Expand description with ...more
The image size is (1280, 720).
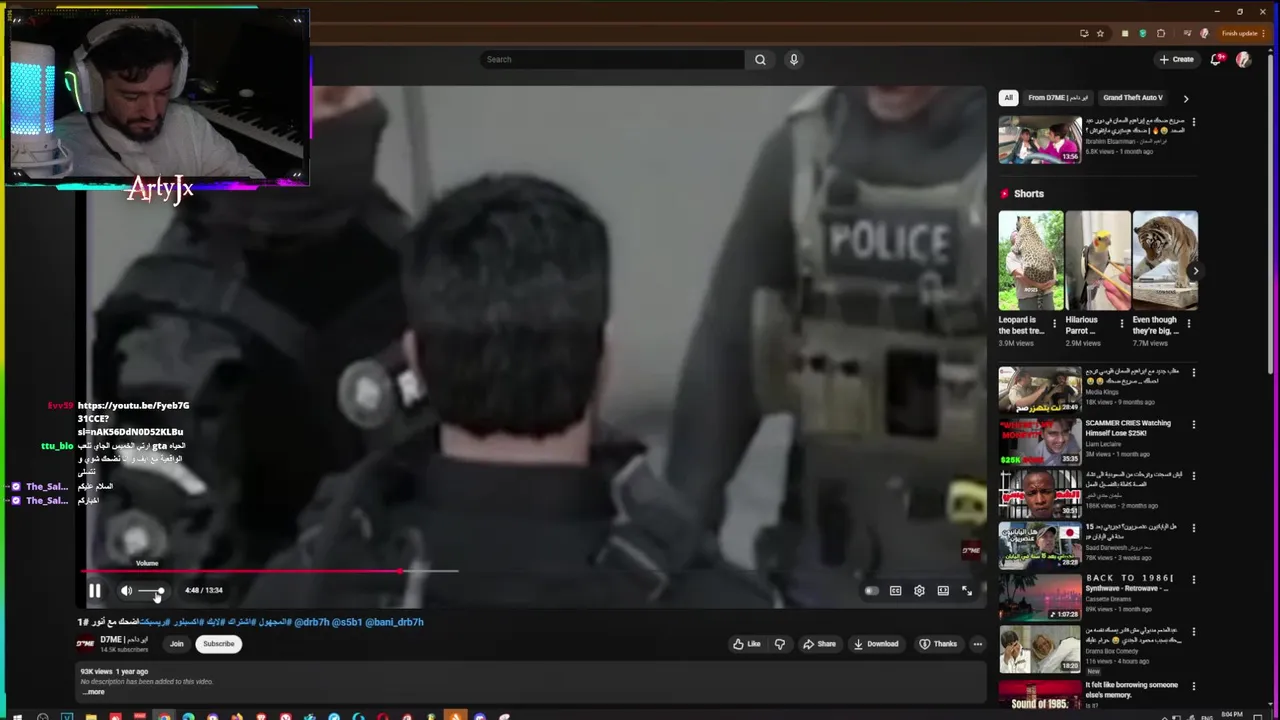coord(93,692)
